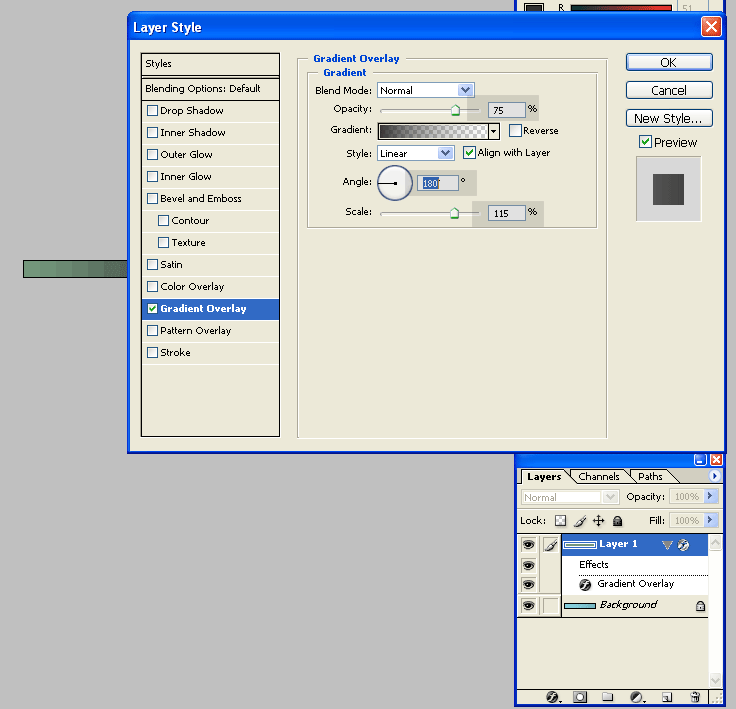Click the Opacity slider handle
The width and height of the screenshot is (736, 709).
click(455, 110)
